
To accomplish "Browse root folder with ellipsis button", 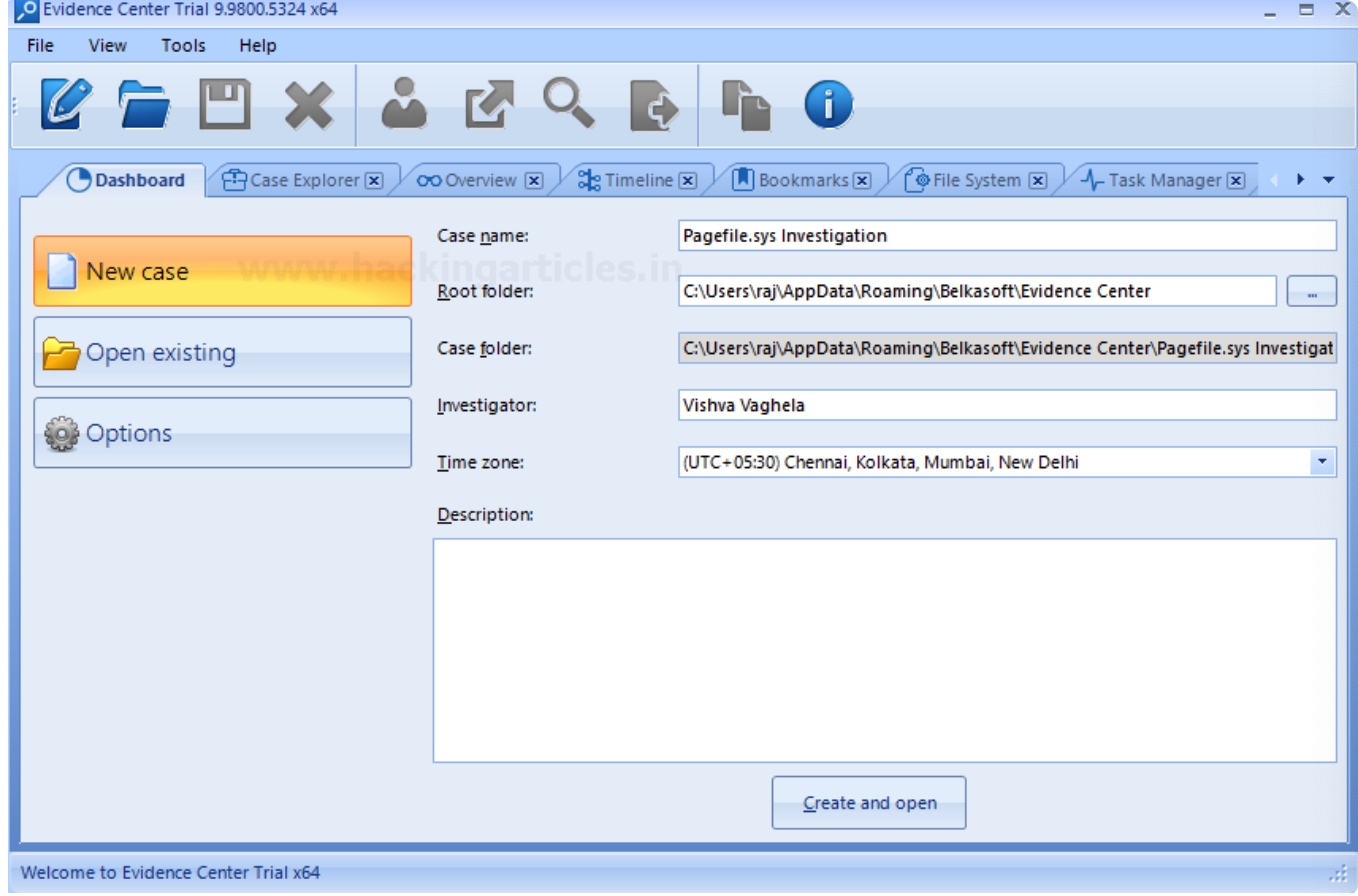I will (x=1311, y=292).
